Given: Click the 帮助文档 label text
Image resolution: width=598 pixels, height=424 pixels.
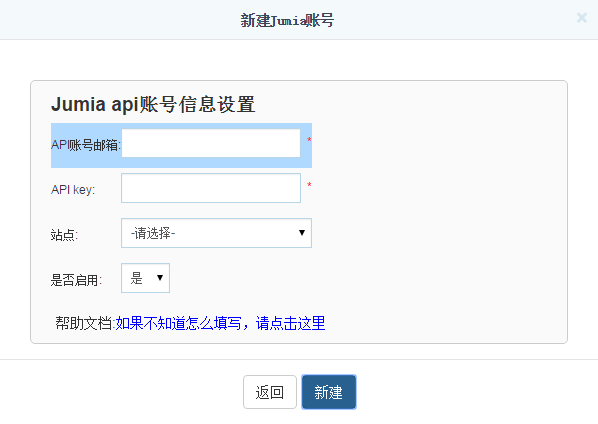Looking at the screenshot, I should tap(85, 323).
